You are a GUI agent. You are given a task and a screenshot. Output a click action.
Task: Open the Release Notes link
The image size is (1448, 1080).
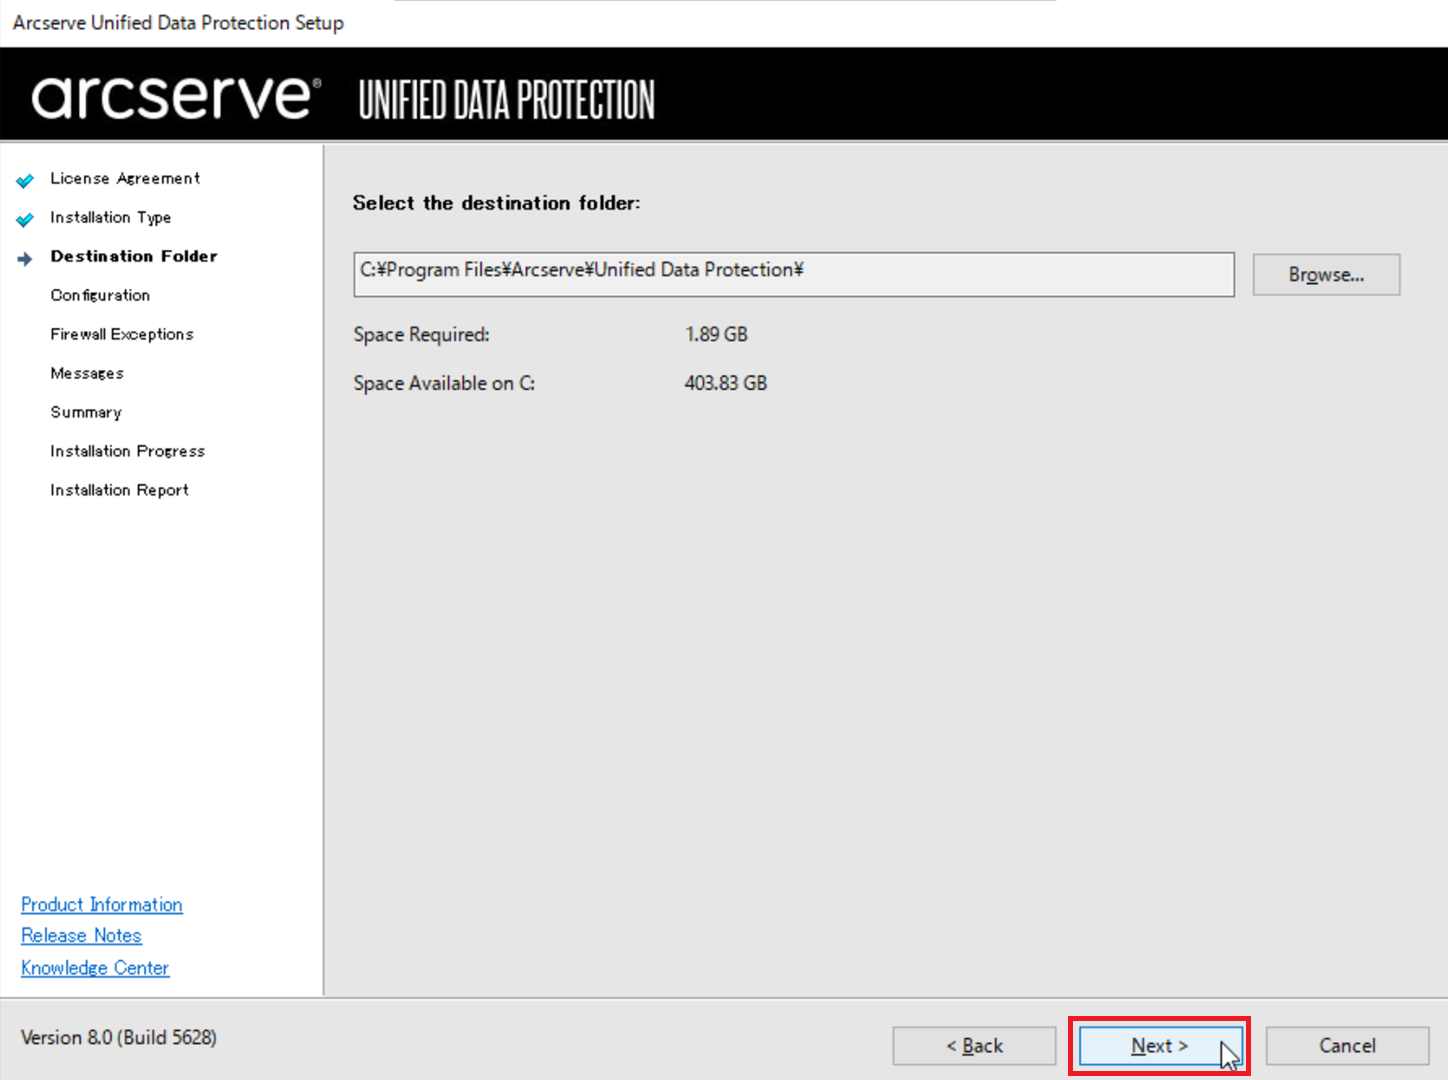point(82,936)
